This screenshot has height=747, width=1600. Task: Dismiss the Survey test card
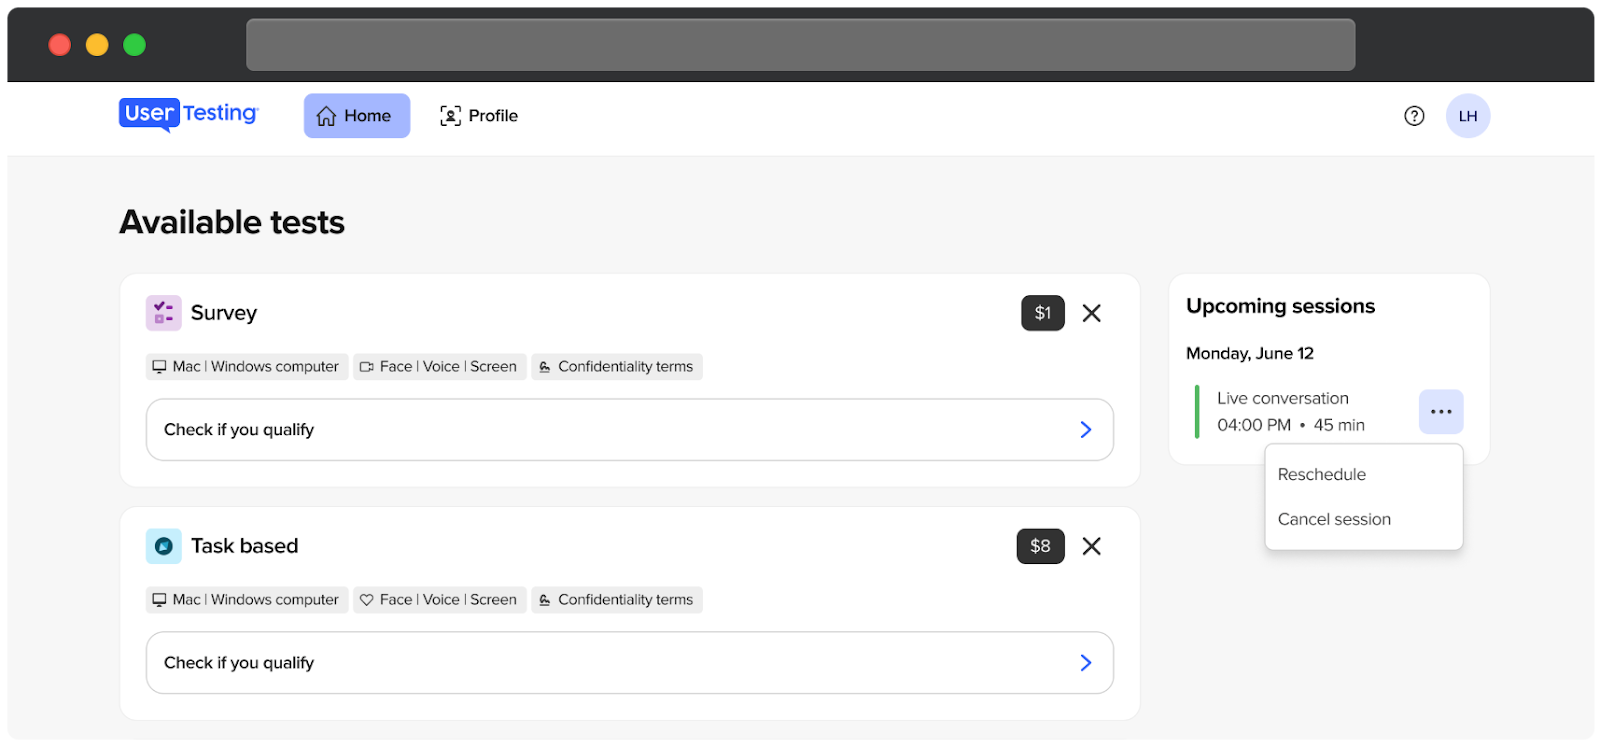(x=1092, y=313)
